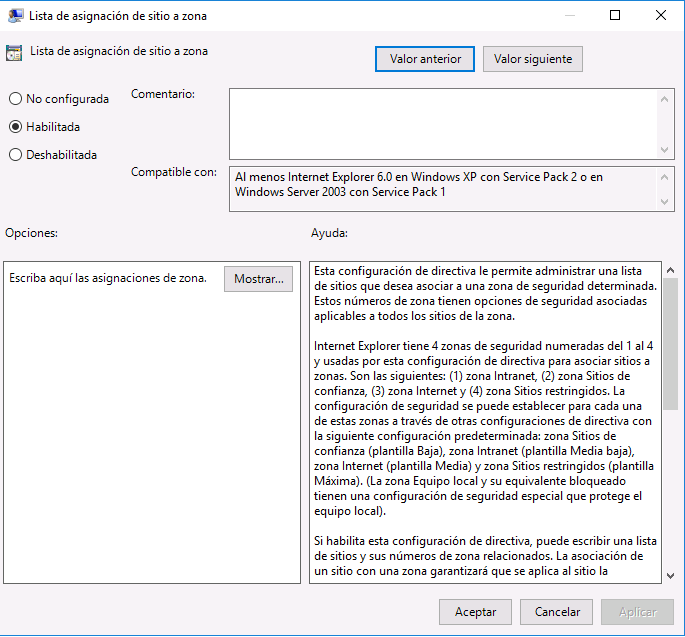Click the Aplicar button

(x=638, y=612)
